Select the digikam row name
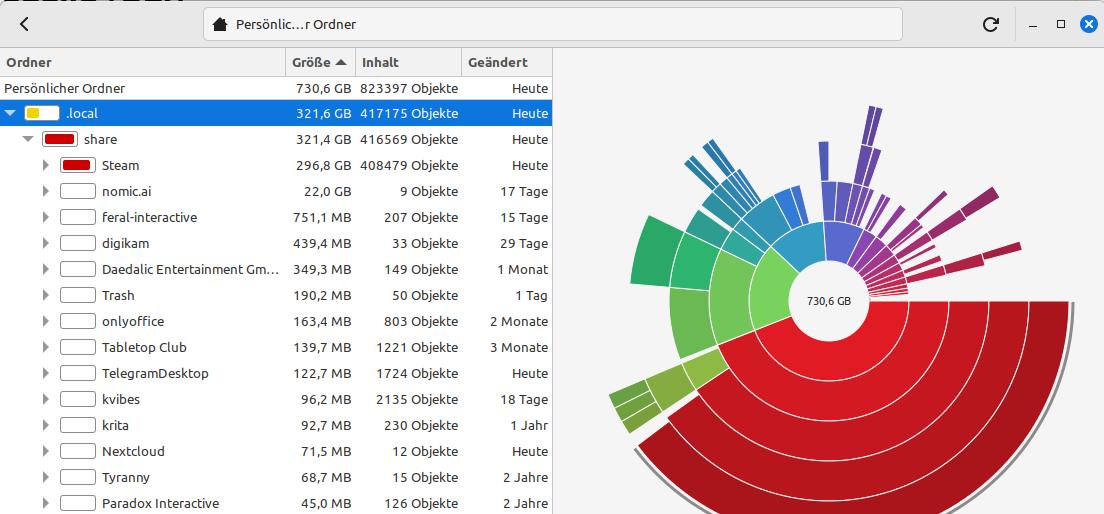This screenshot has height=514, width=1104. pyautogui.click(x=125, y=244)
